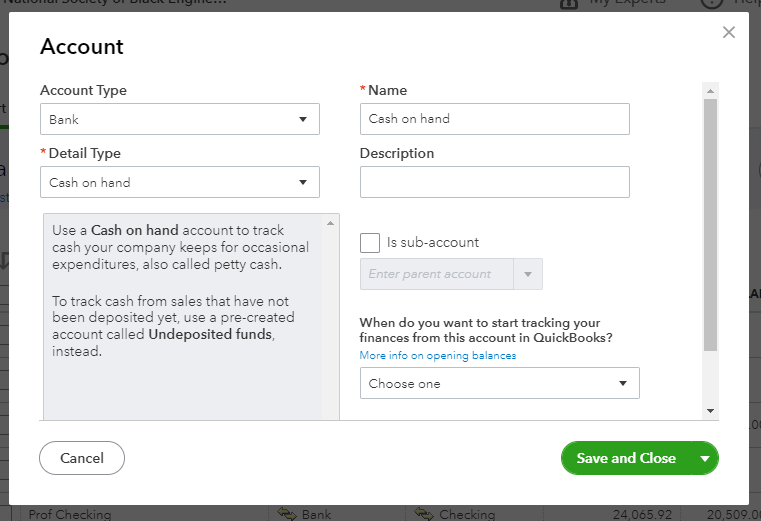Open the Choose one tracking start dropdown
The width and height of the screenshot is (761, 521).
coord(499,383)
